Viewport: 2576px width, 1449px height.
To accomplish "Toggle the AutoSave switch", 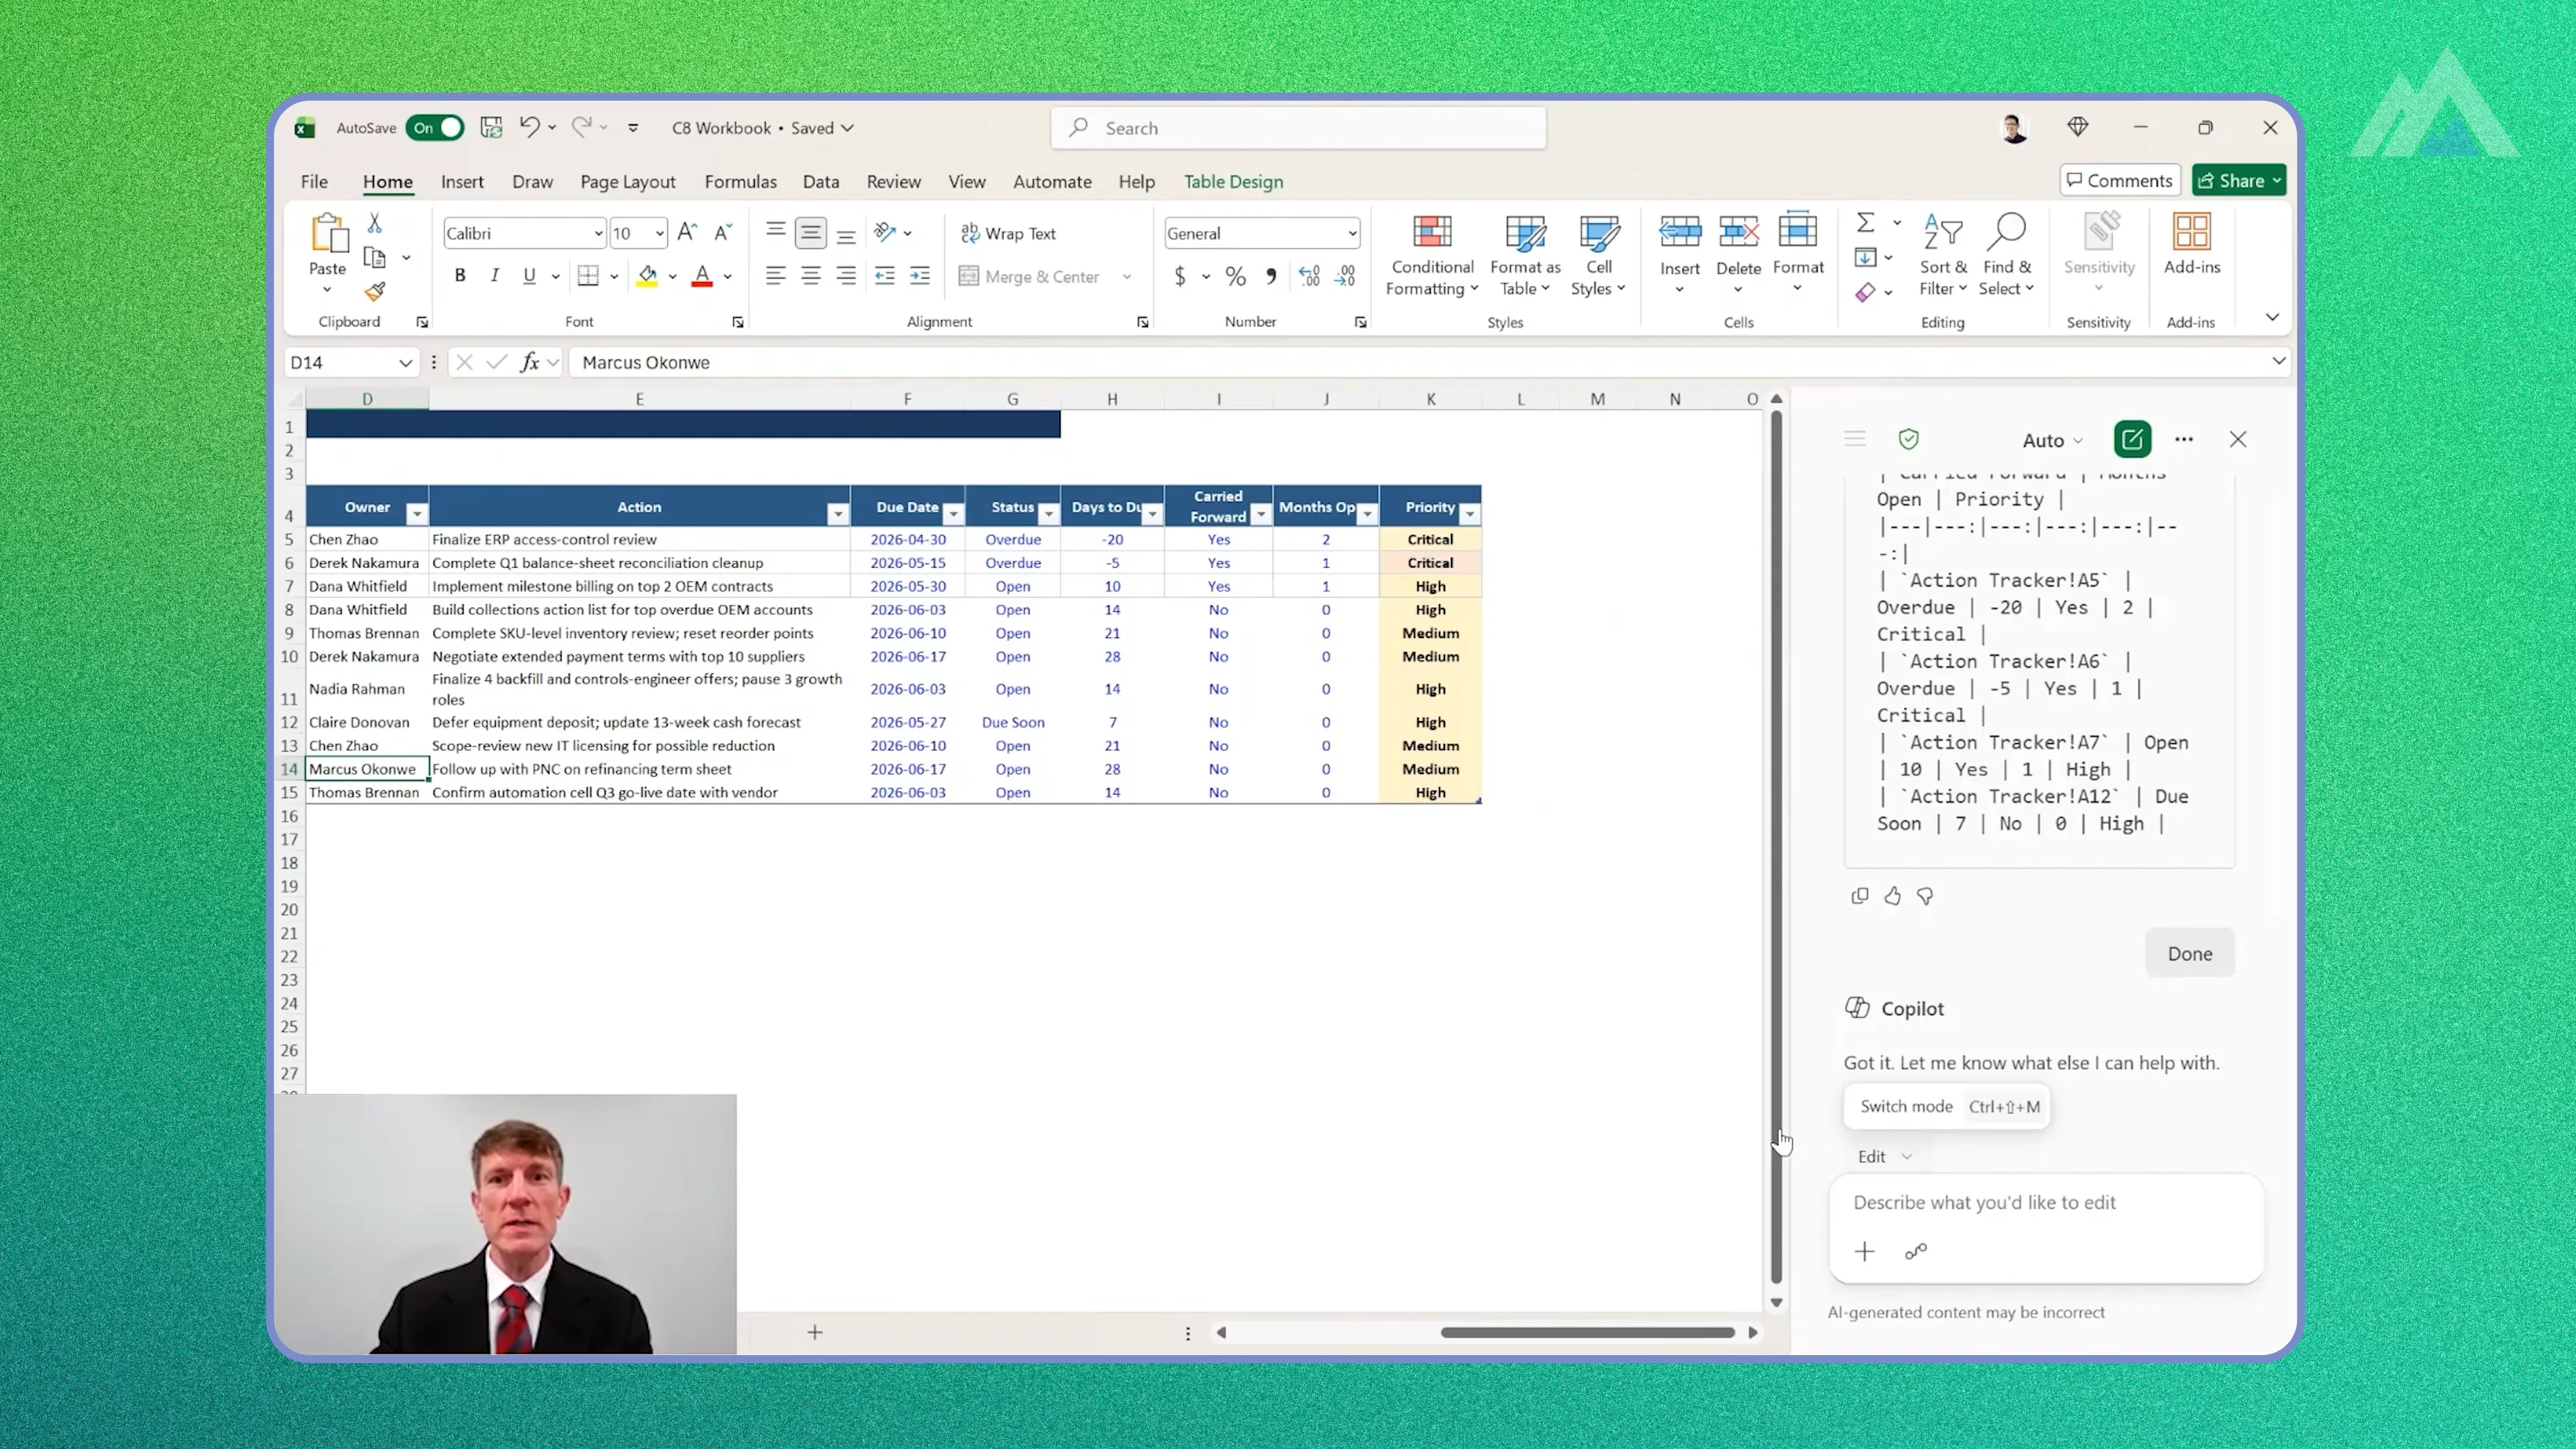I will click(436, 128).
